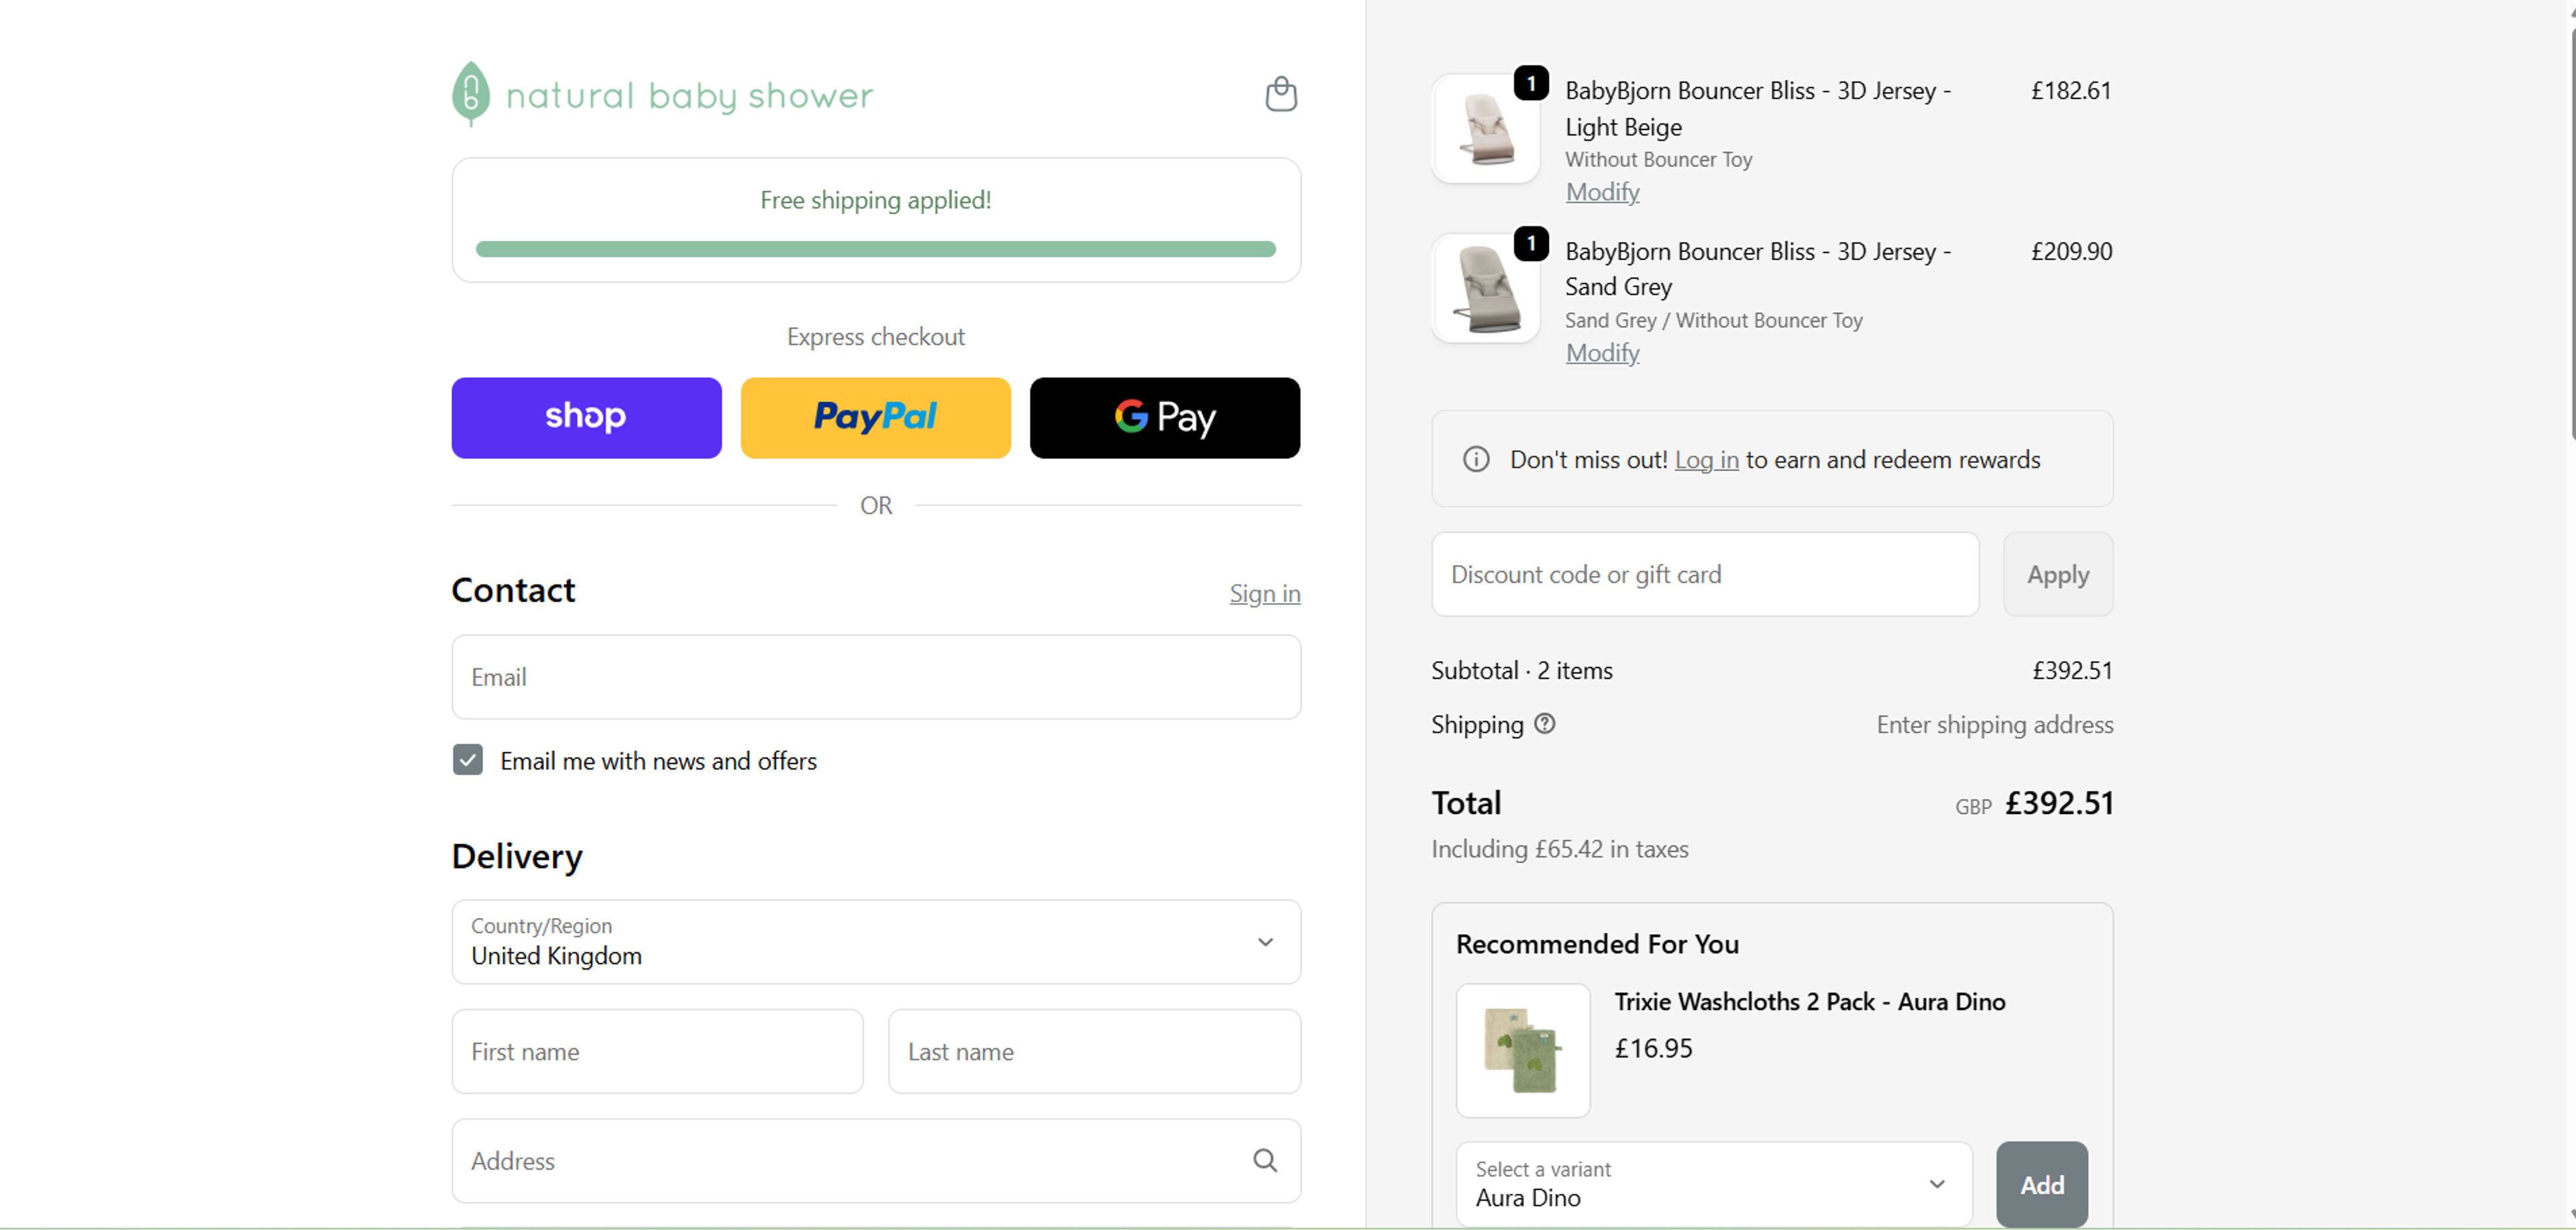Screen dimensions: 2576x1230
Task: Open the address search magnifier icon
Action: pos(1265,1160)
